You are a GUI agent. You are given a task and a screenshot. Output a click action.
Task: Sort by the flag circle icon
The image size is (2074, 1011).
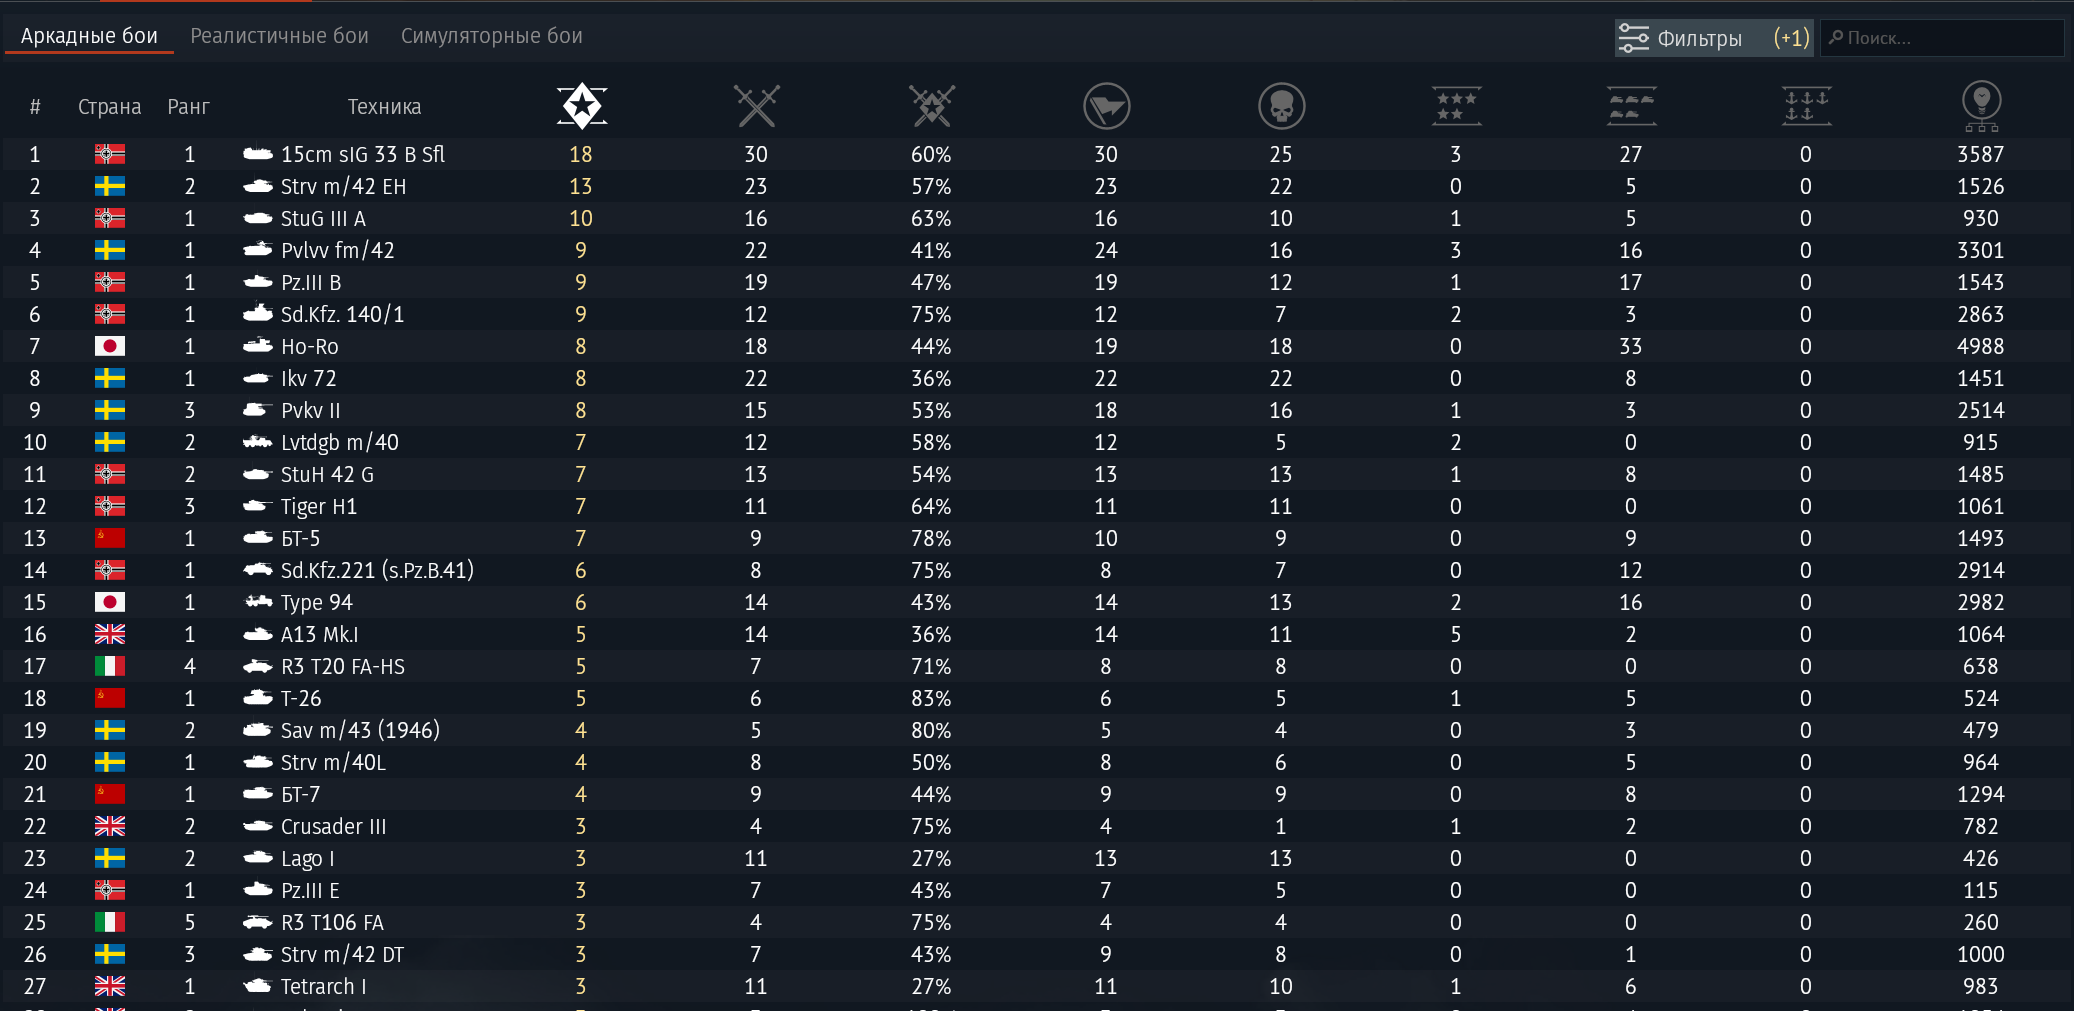(1106, 106)
